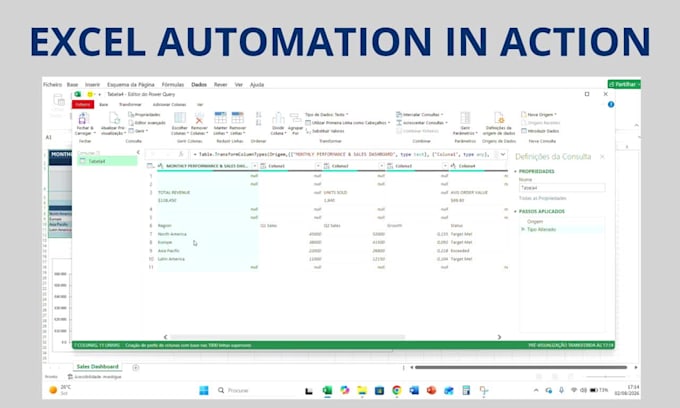Open filter dropdown of Colunas3 column
Viewport: 680px width, 408px height.
(x=445, y=166)
